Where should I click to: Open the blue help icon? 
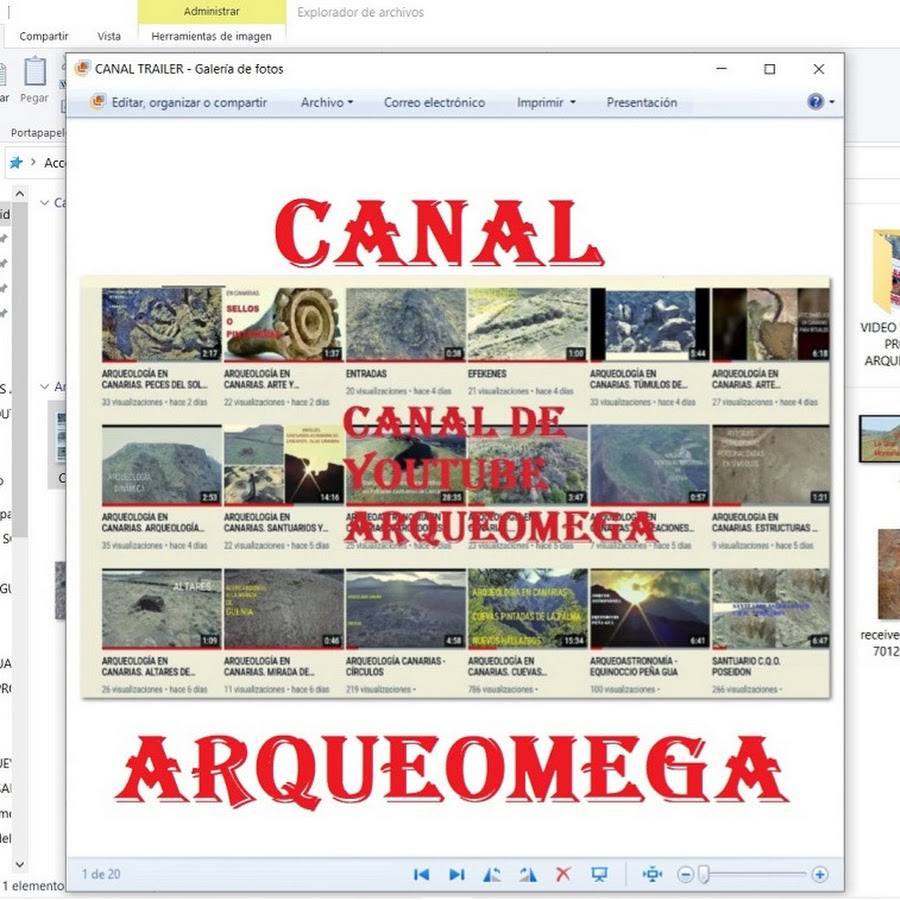(815, 102)
